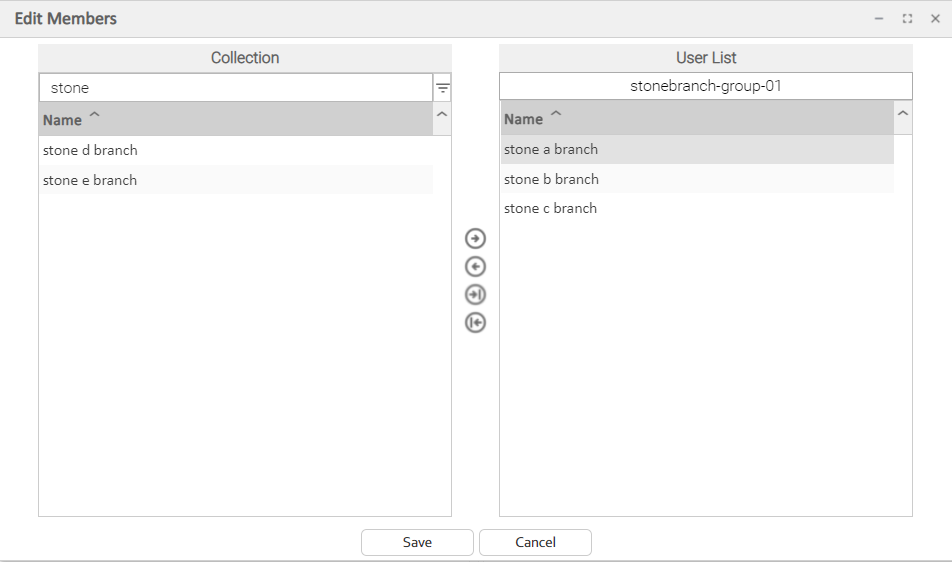Click User List scroll-up arrow
Image resolution: width=952 pixels, height=562 pixels.
(x=903, y=115)
